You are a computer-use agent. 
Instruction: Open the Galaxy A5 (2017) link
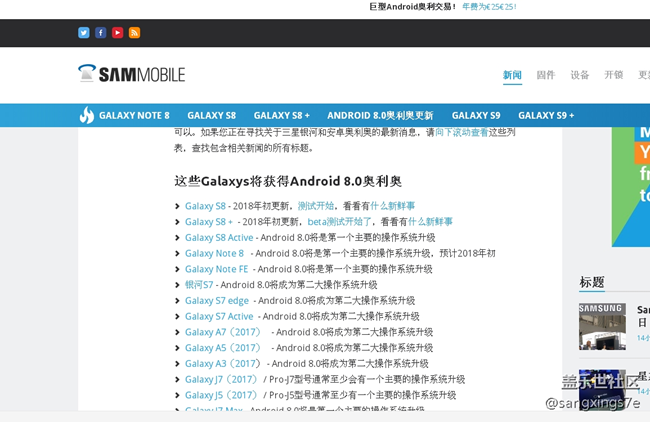coord(223,348)
